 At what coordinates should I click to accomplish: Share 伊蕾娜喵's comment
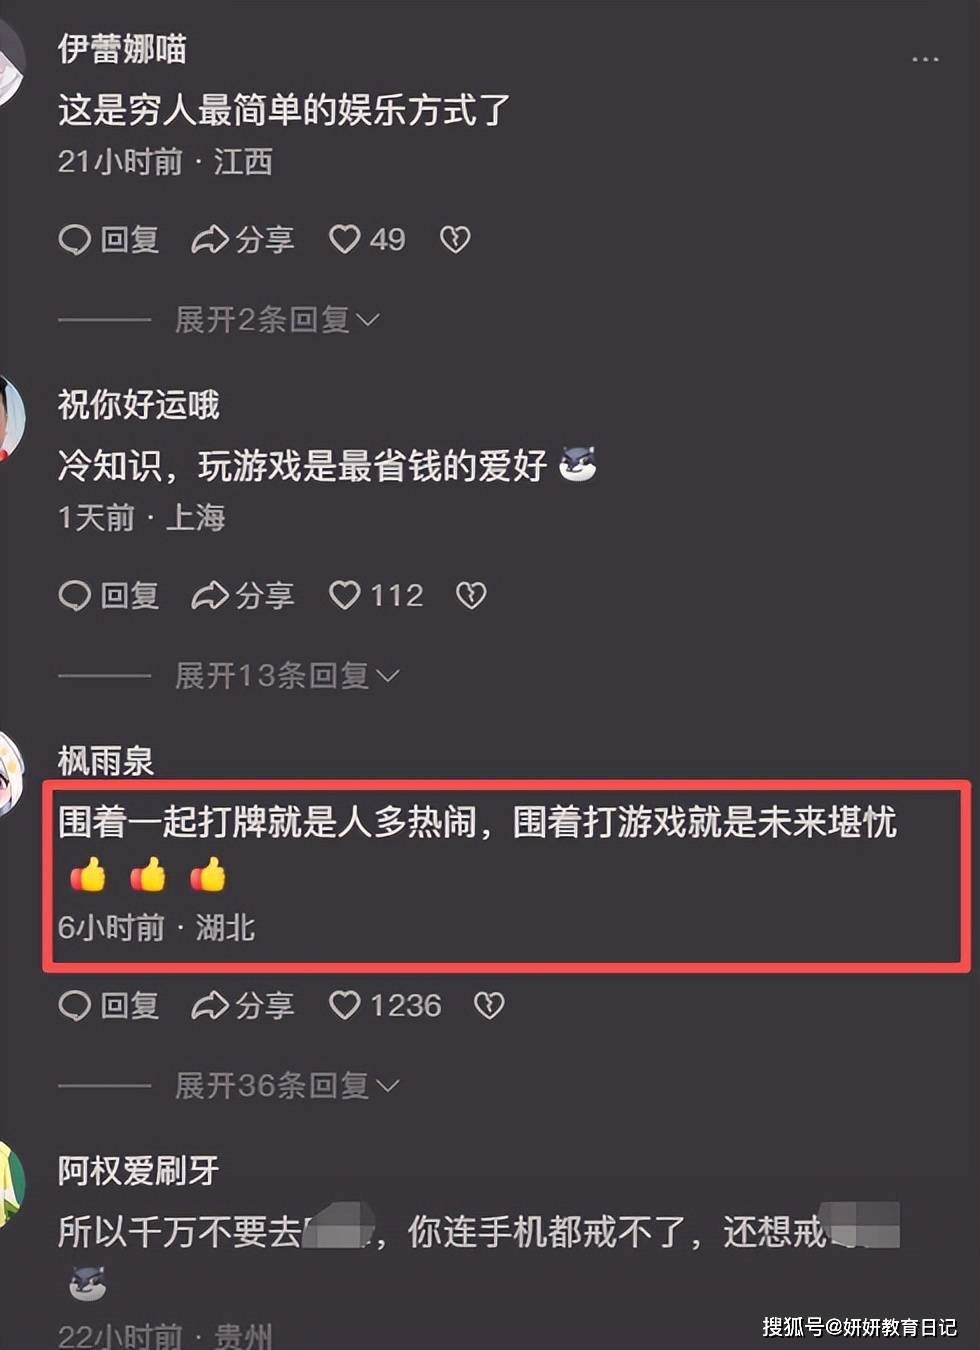[243, 239]
